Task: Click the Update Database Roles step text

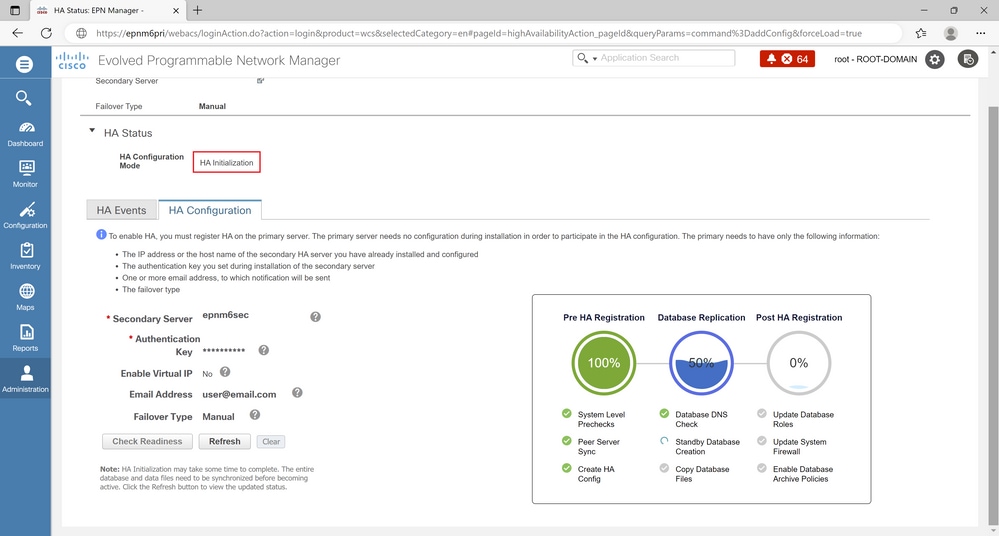Action: [x=803, y=419]
